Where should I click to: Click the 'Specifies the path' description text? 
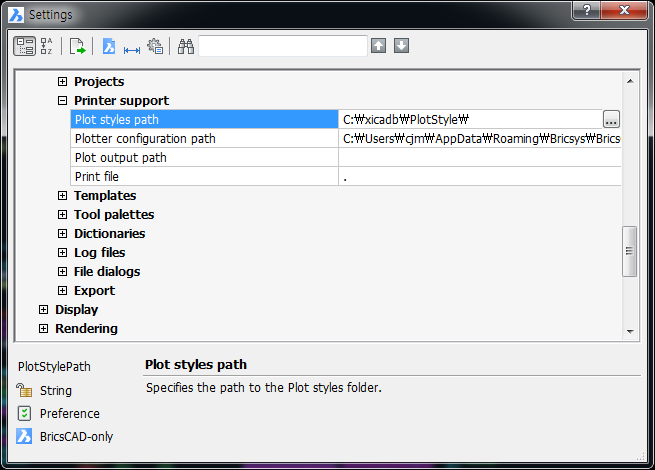click(x=264, y=387)
